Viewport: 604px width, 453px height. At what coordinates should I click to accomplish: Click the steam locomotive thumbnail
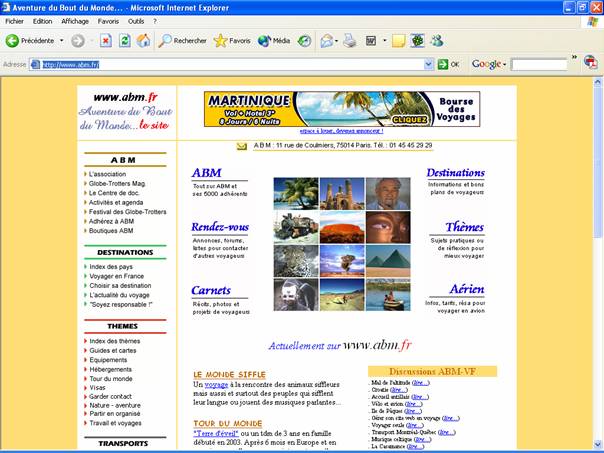(296, 227)
